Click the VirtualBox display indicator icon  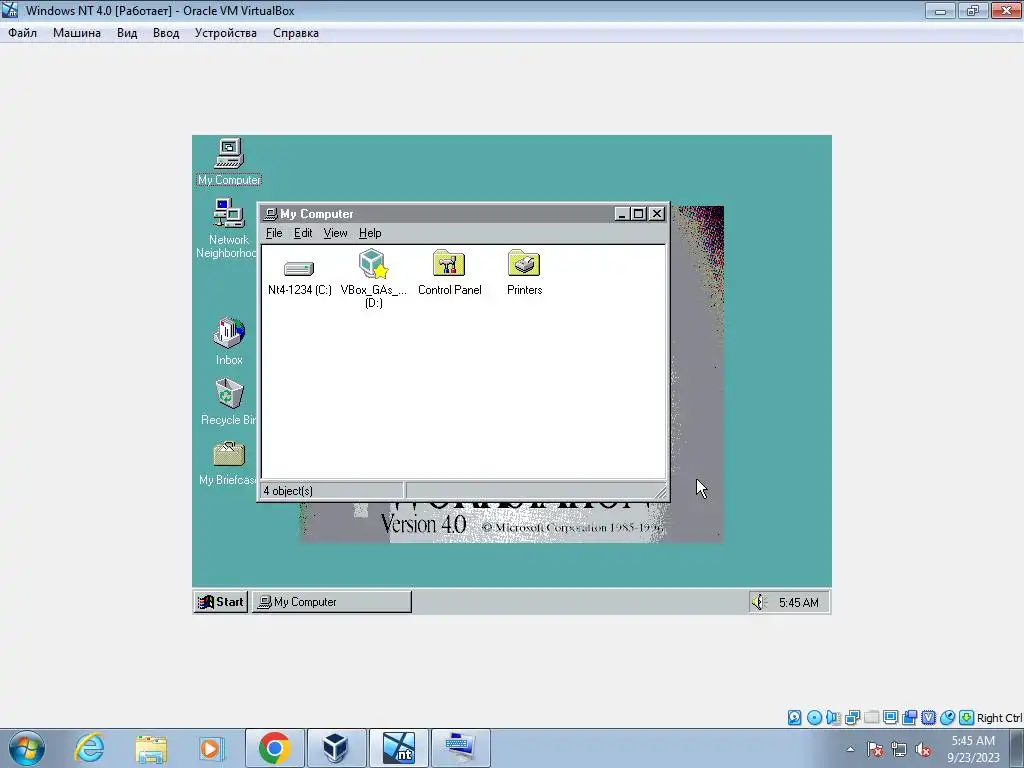(x=890, y=718)
